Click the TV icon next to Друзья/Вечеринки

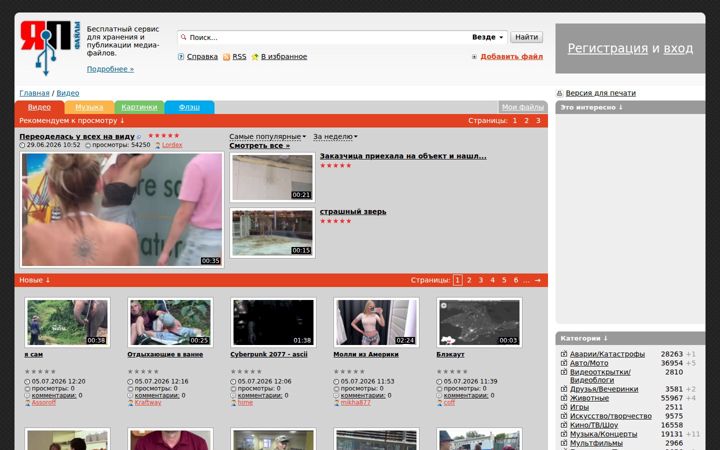tap(564, 389)
